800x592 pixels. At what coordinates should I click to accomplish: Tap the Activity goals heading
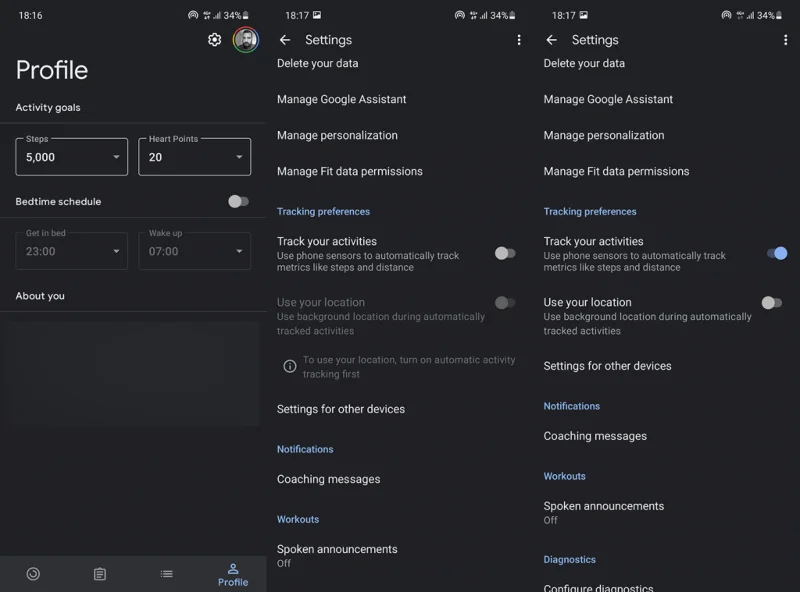(48, 107)
